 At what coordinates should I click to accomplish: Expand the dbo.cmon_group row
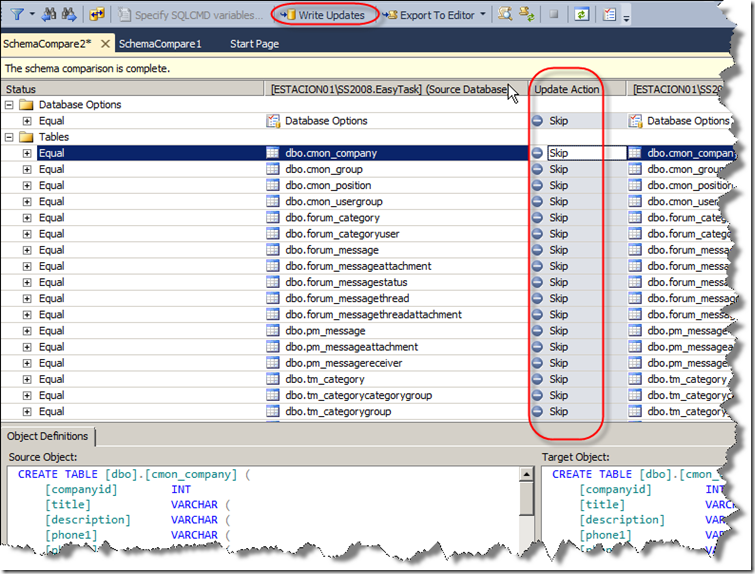27,170
